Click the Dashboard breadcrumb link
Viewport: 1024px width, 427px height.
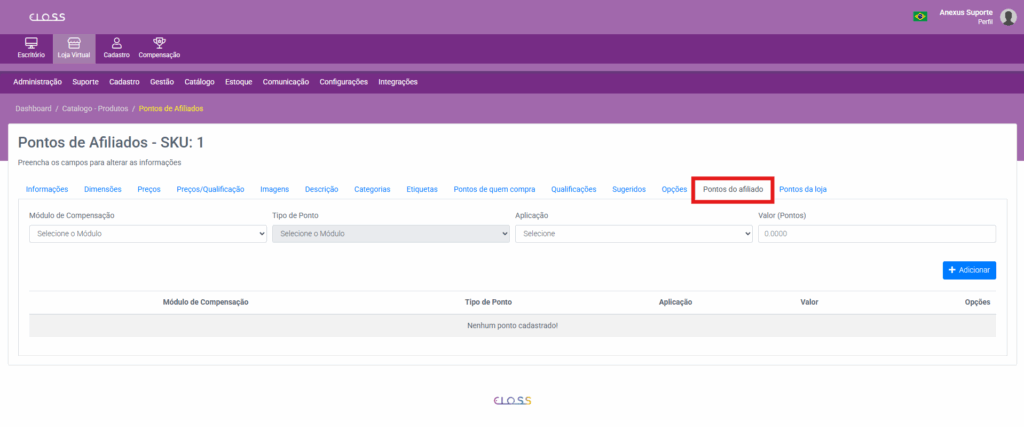(33, 108)
